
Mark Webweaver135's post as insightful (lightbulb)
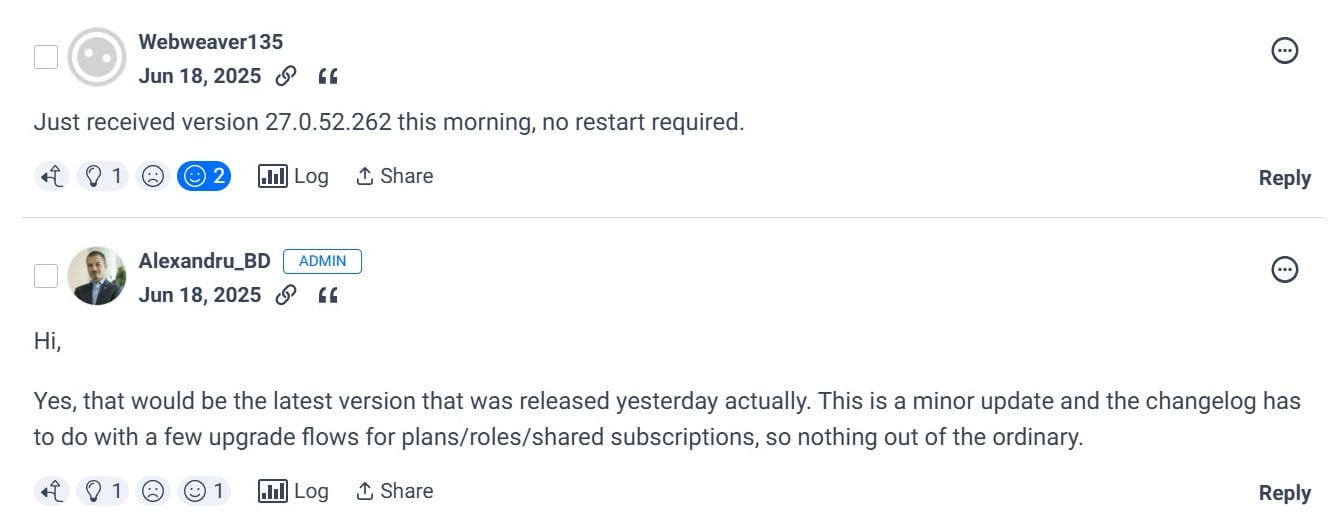coord(104,177)
